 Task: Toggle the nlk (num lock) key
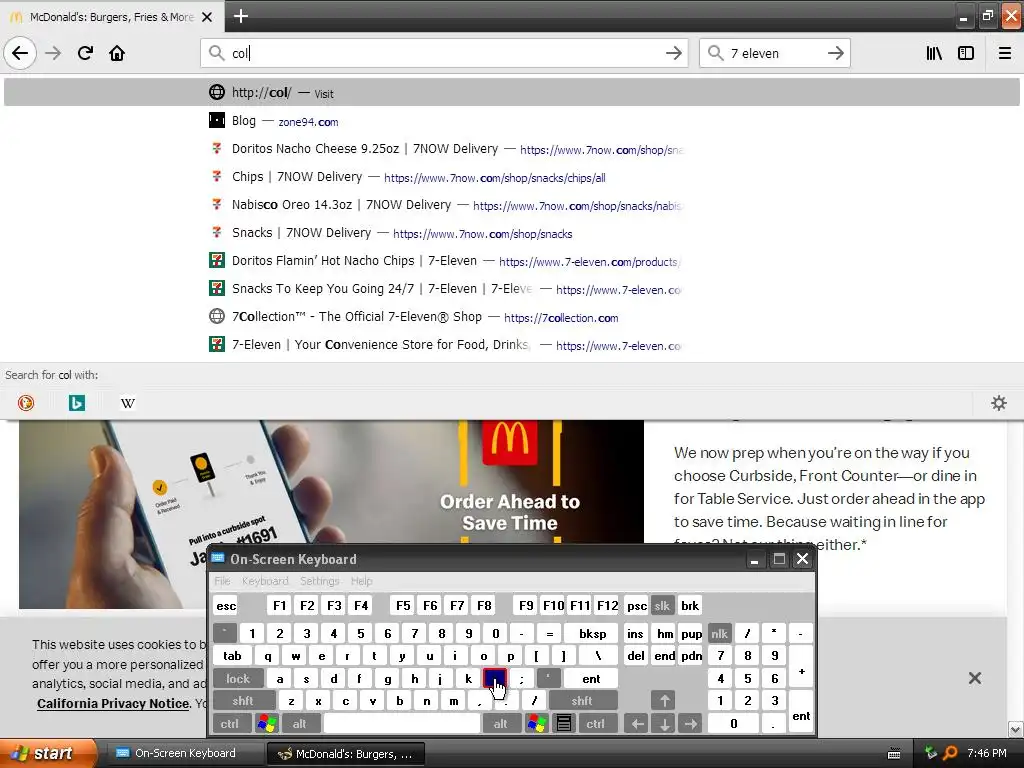(x=719, y=633)
